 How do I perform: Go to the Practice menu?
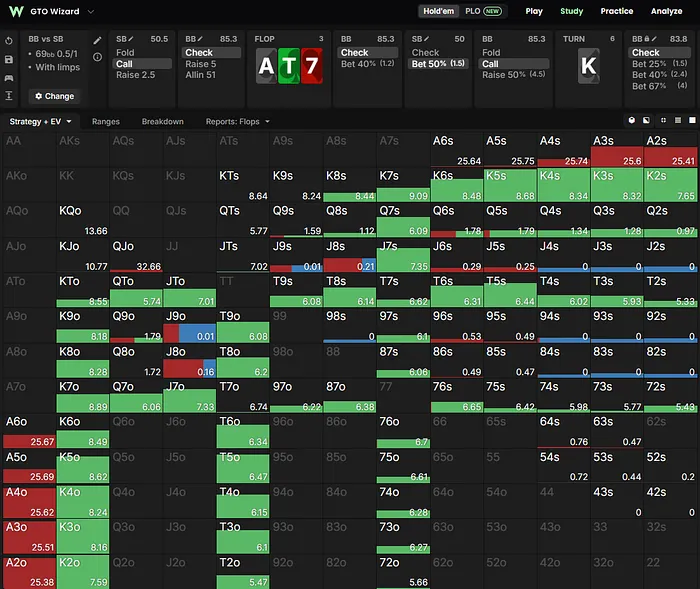617,11
